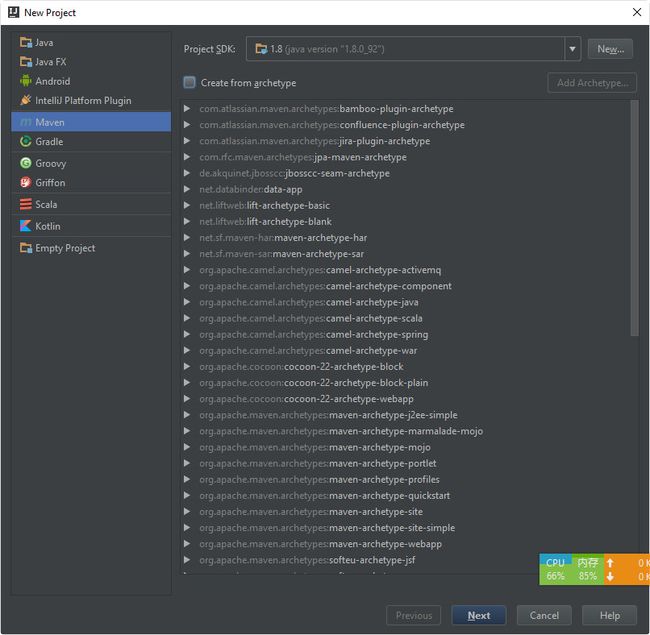Click the CPU usage indicator widget
Screen dimensions: 650x635
tap(555, 569)
